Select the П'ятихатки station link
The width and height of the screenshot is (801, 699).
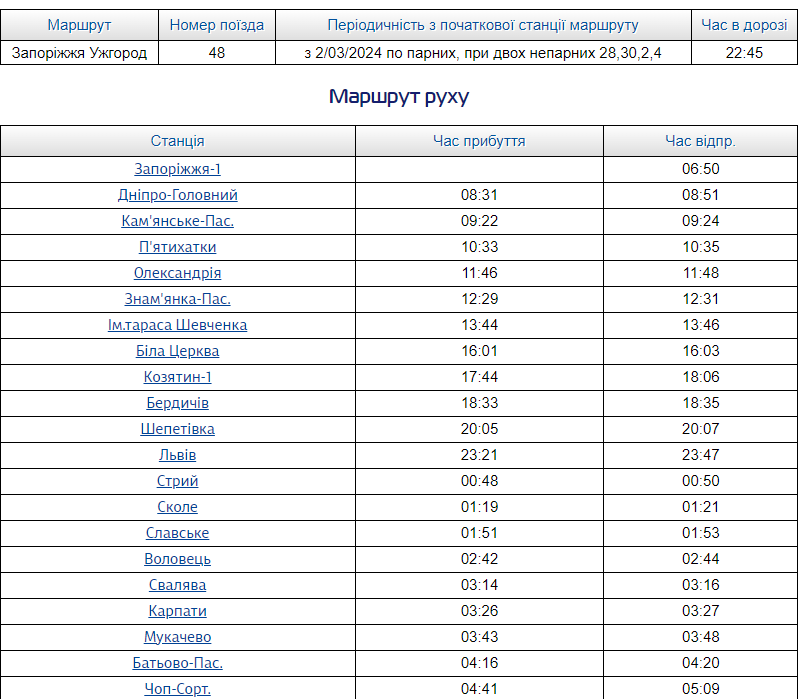[x=177, y=247]
